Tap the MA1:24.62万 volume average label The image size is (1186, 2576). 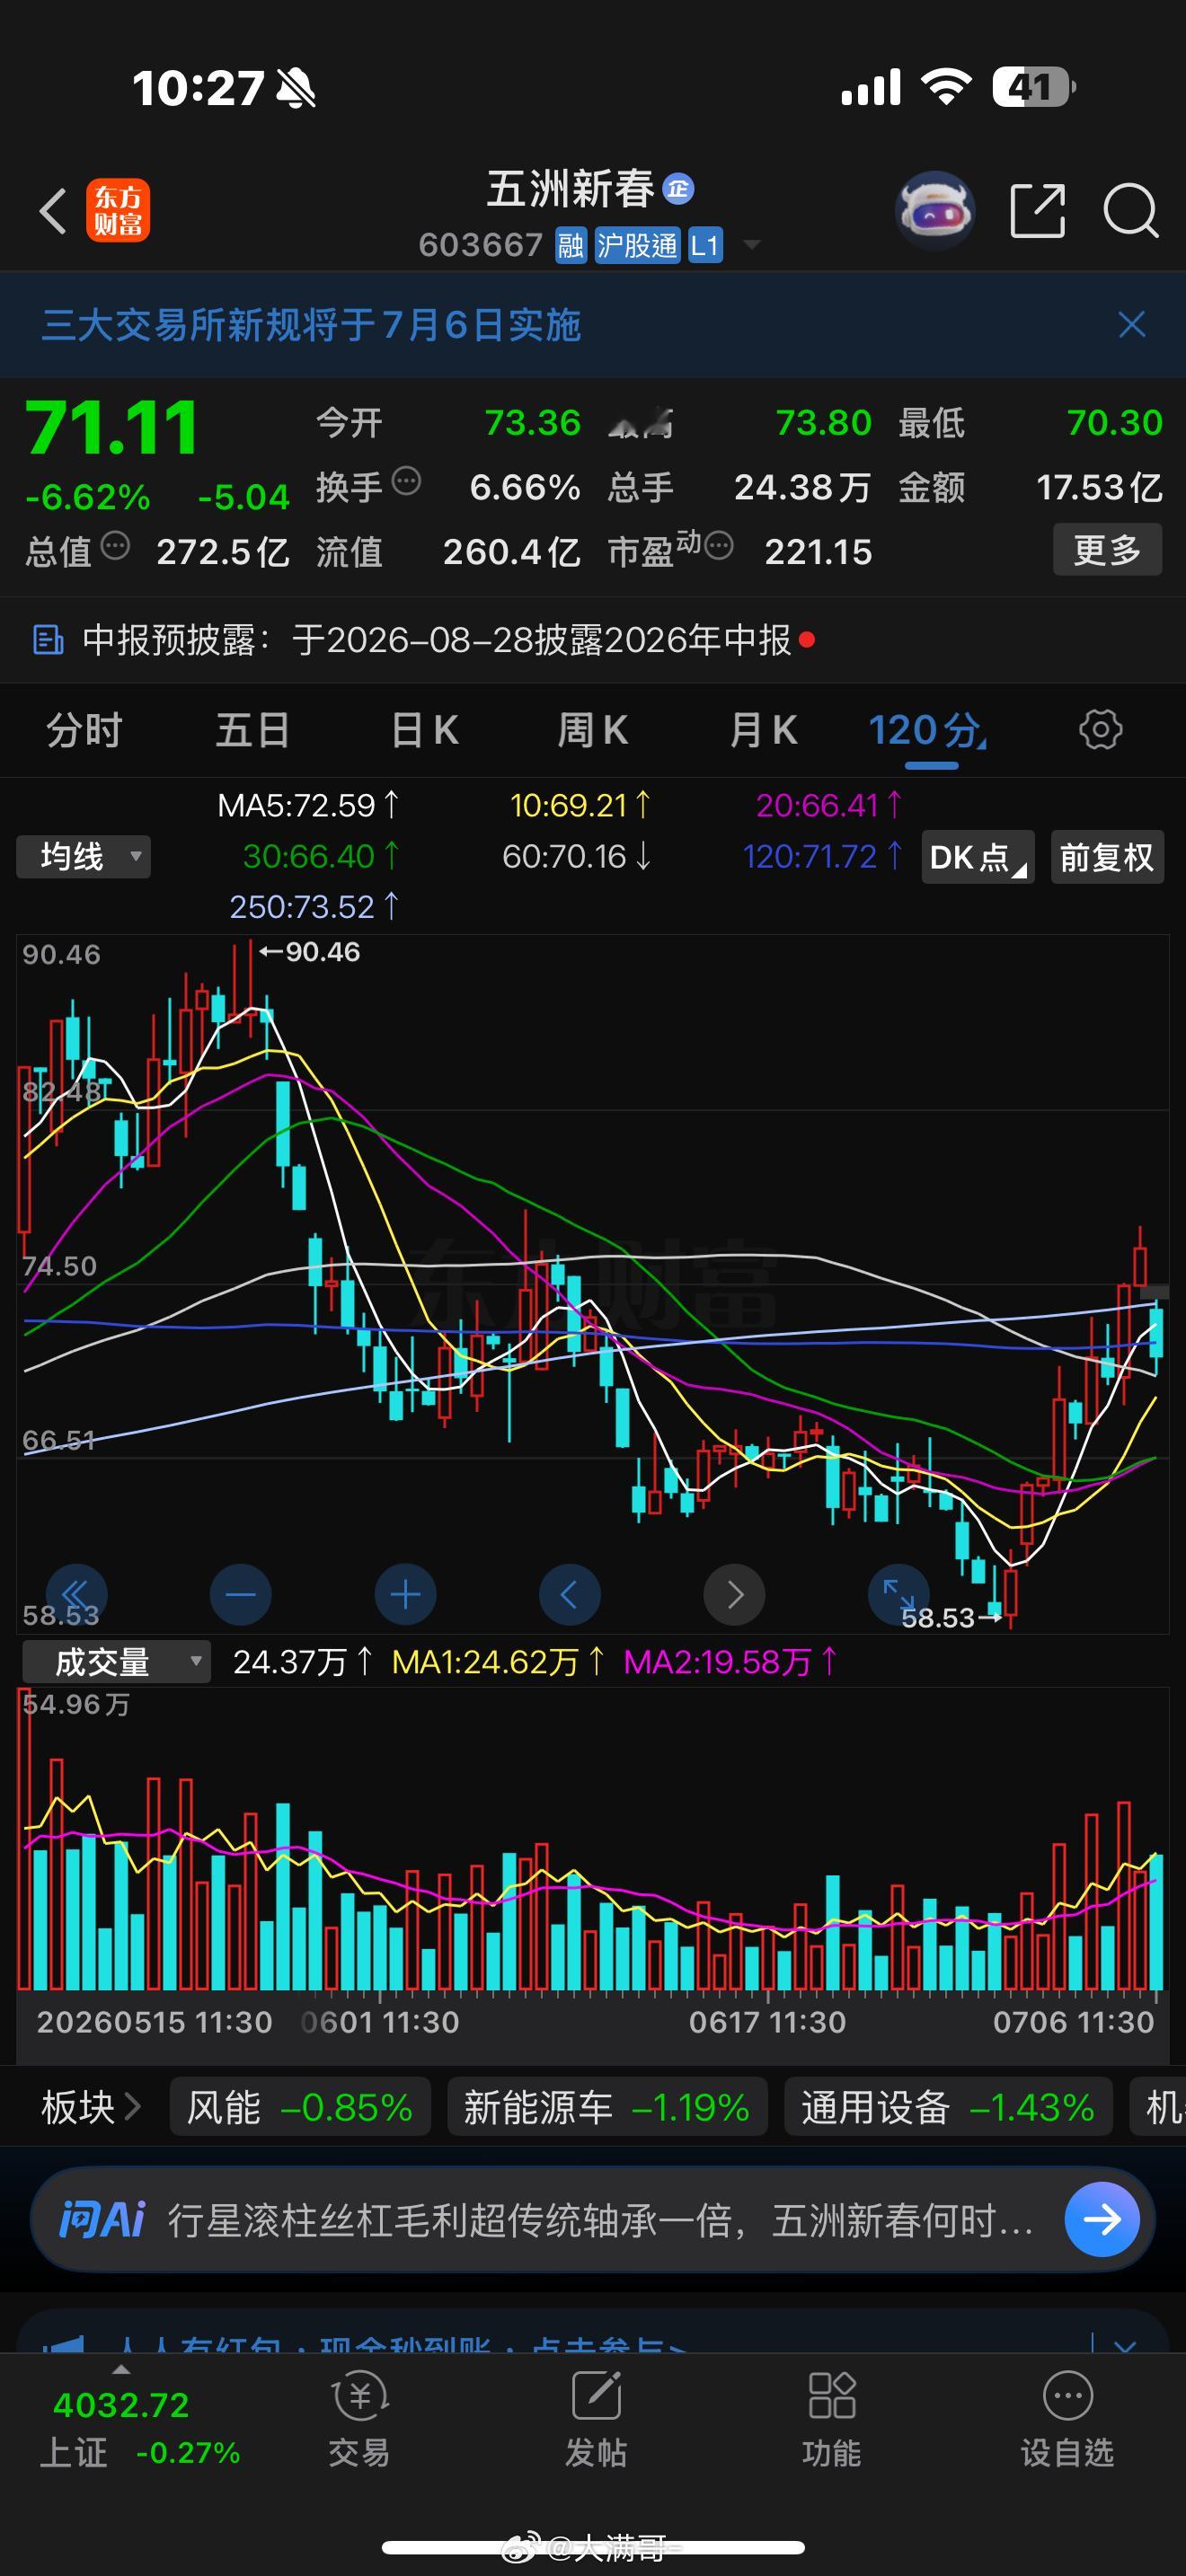pyautogui.click(x=498, y=1662)
